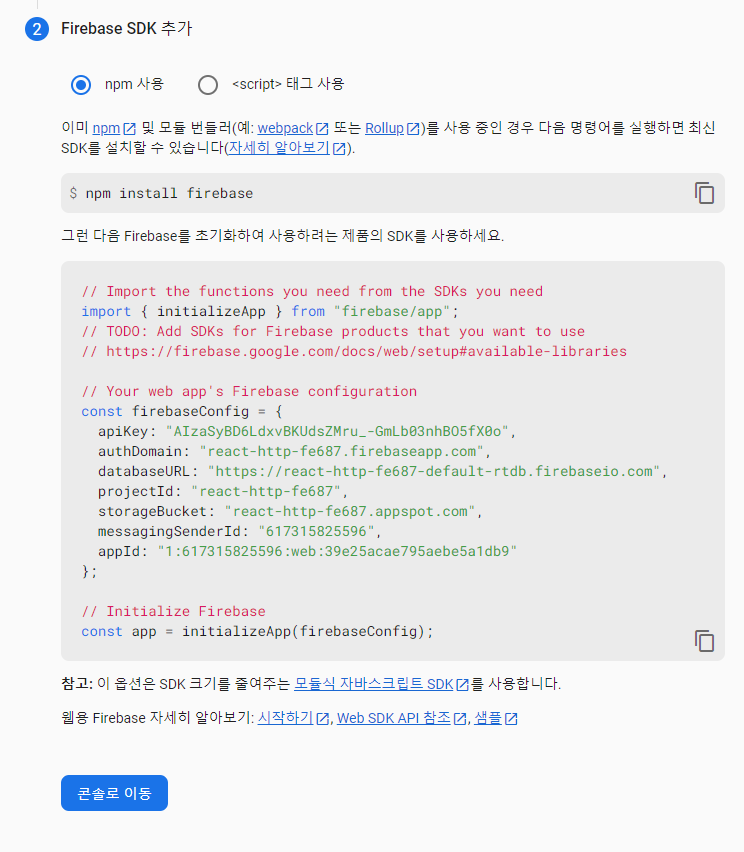
Task: Select the <script> 태그 사용 radio option
Action: click(x=208, y=85)
